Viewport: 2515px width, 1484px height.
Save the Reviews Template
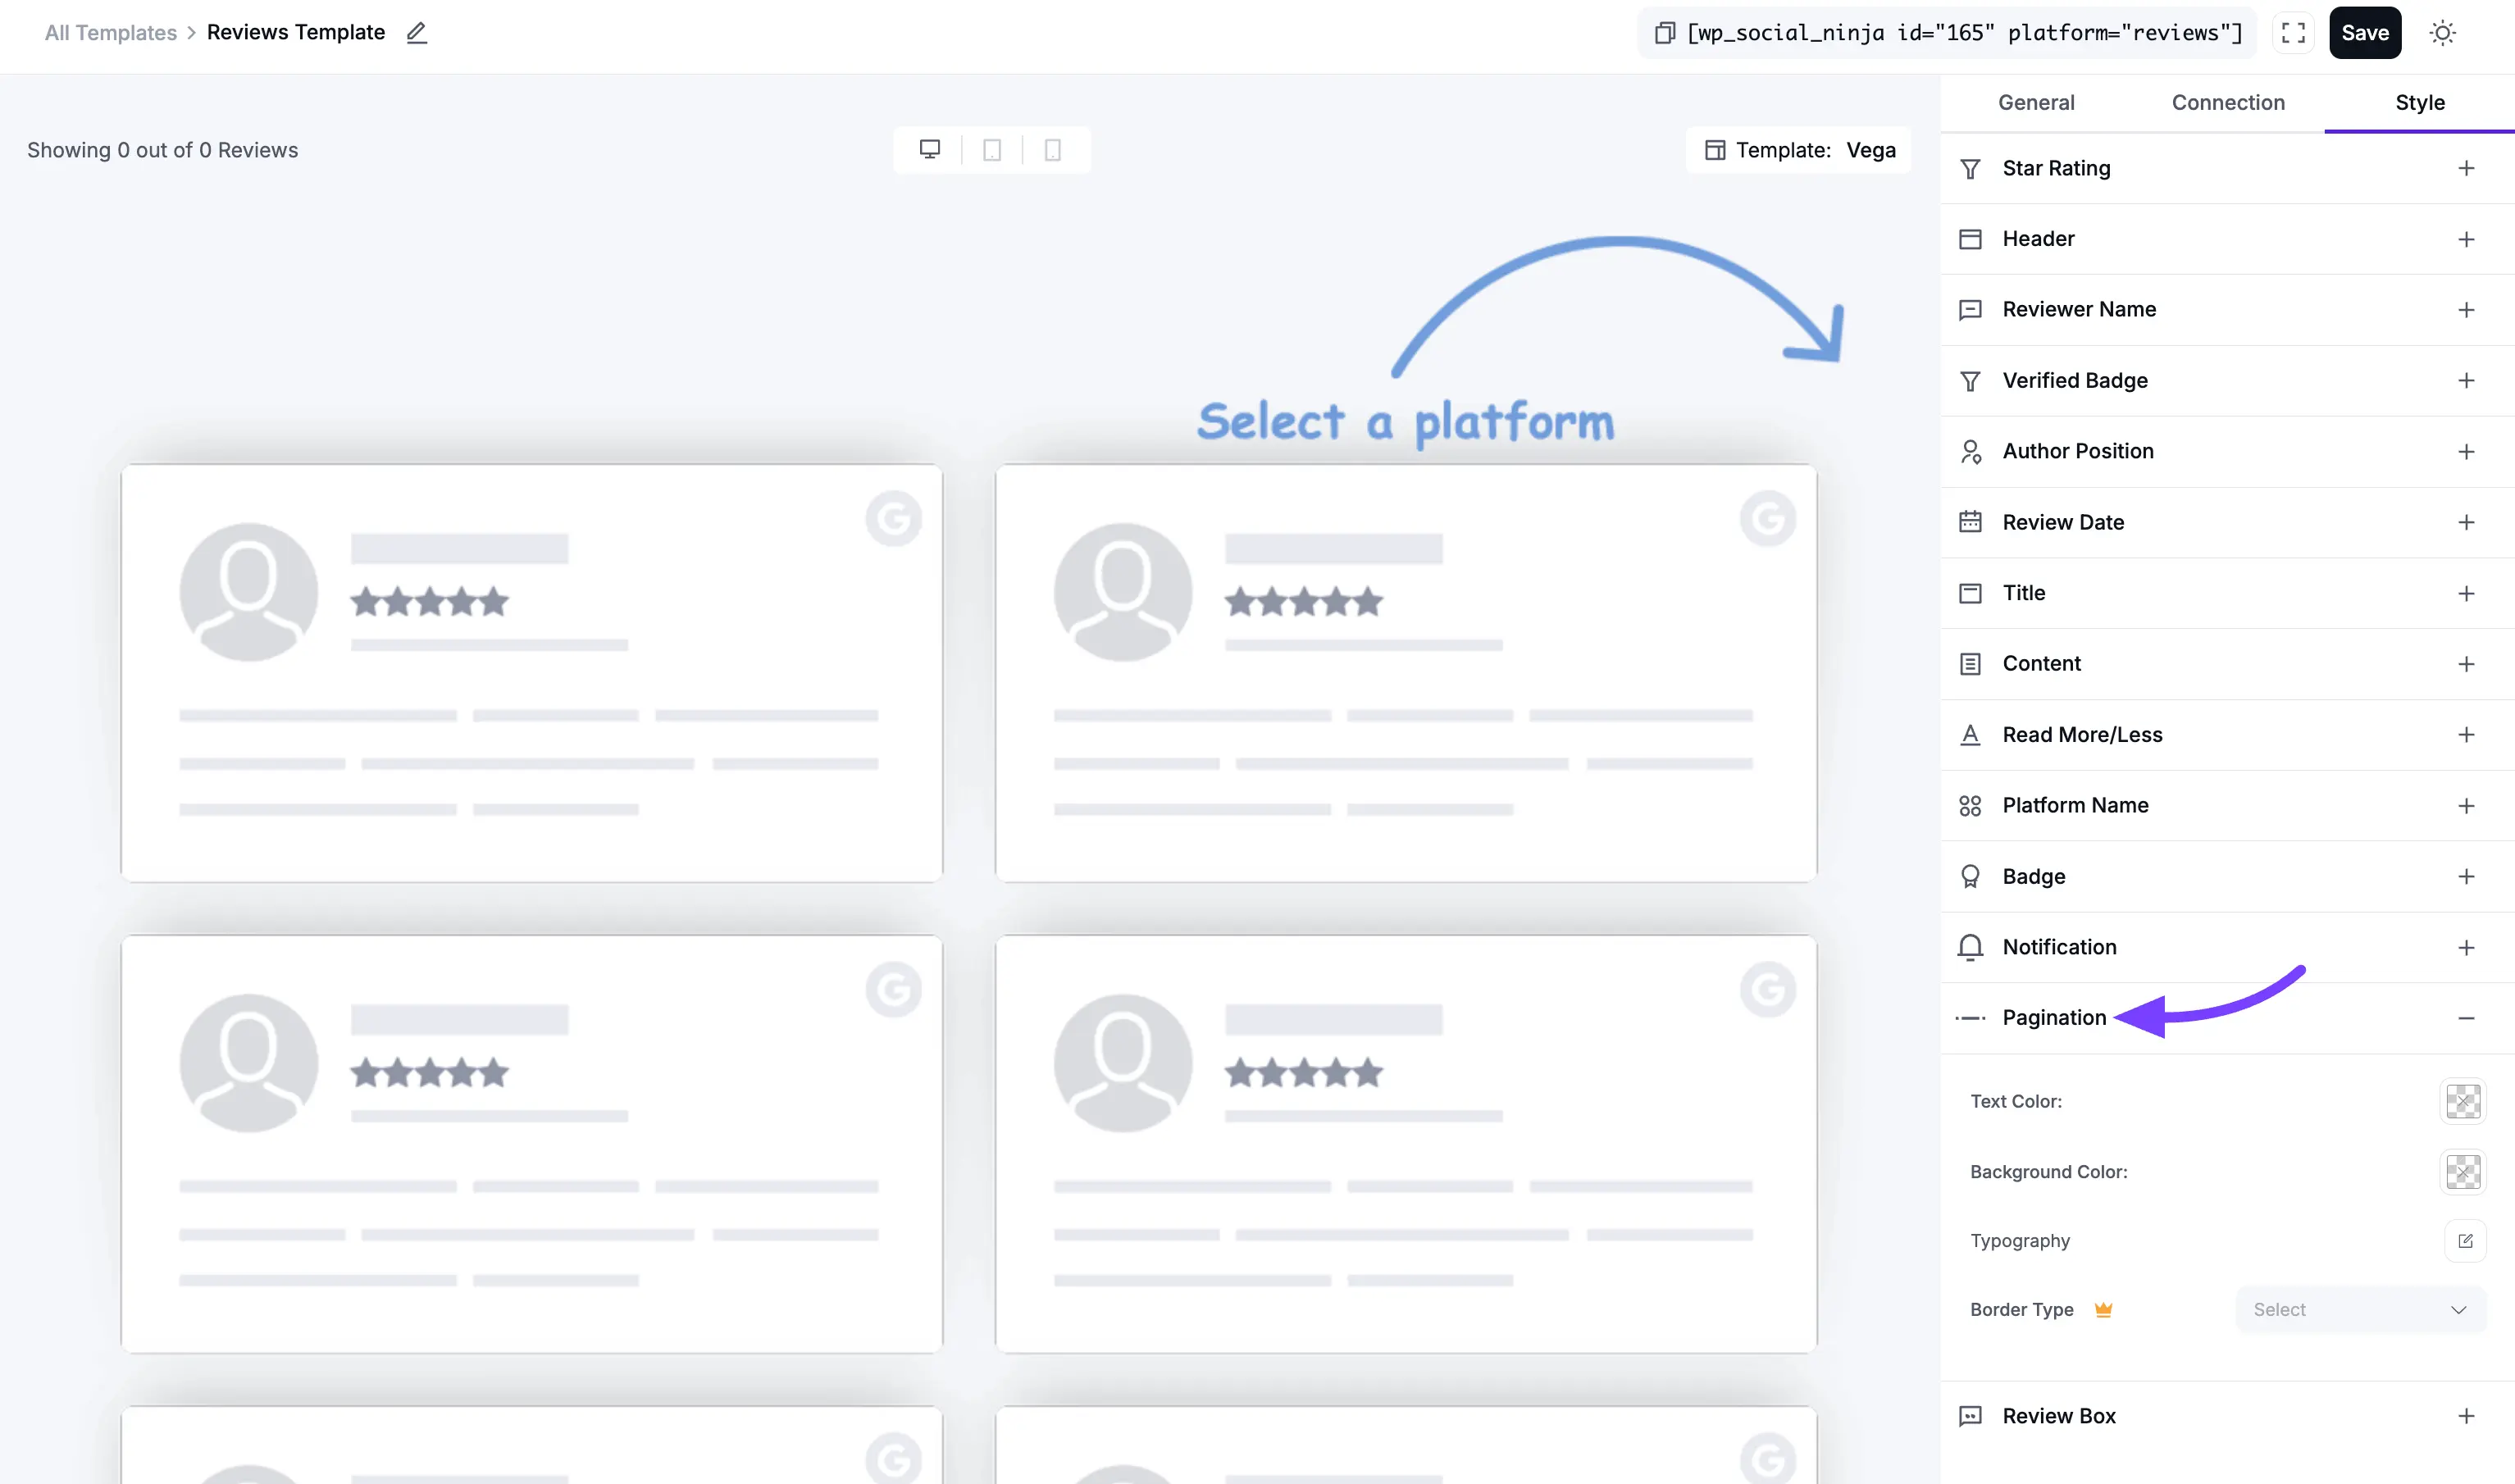(2364, 32)
